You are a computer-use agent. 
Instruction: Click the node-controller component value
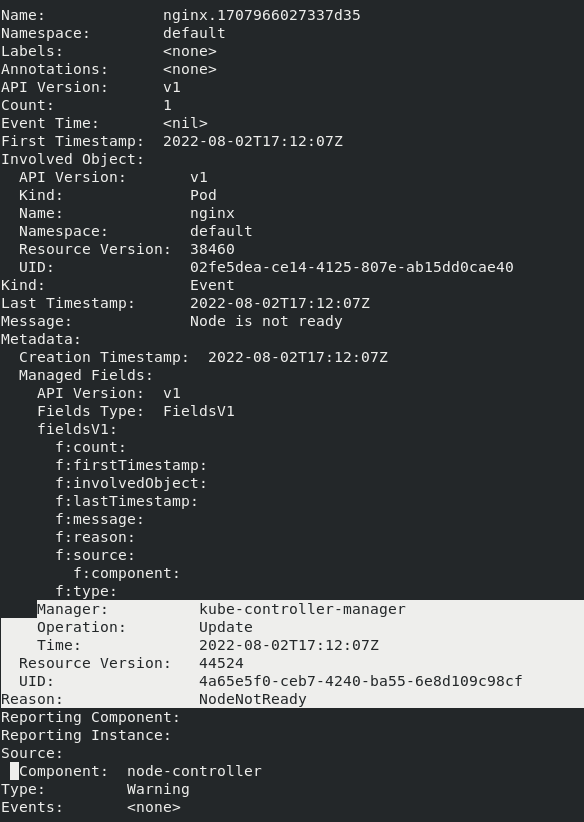click(x=194, y=771)
